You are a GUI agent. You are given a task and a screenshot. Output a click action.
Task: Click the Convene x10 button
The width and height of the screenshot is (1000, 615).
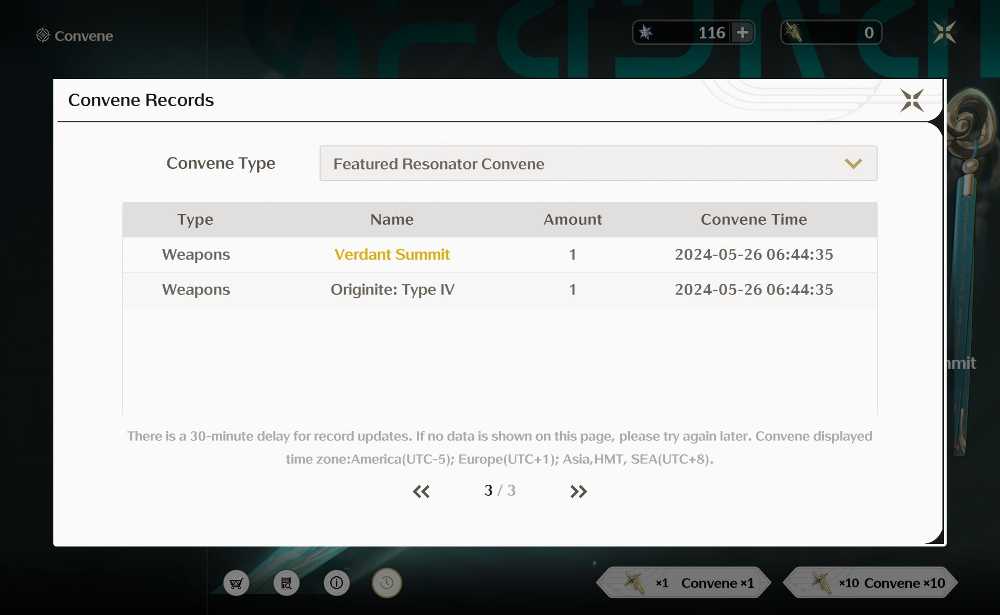pos(871,583)
